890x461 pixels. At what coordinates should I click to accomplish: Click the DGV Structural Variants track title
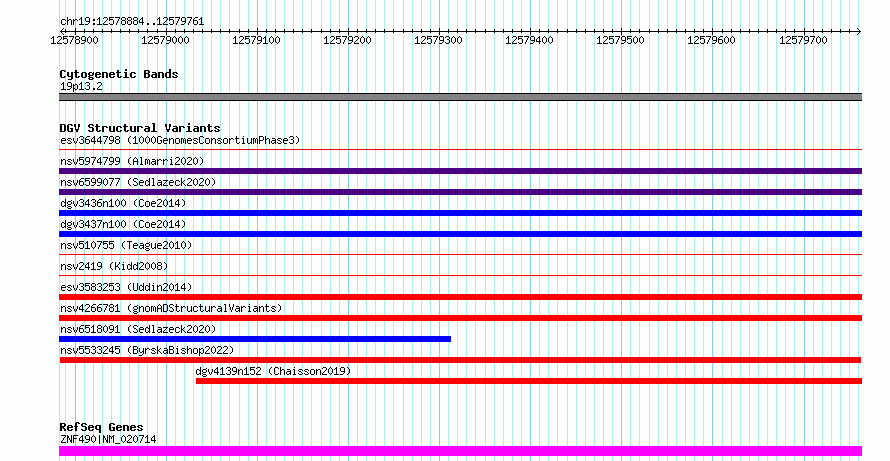[140, 128]
